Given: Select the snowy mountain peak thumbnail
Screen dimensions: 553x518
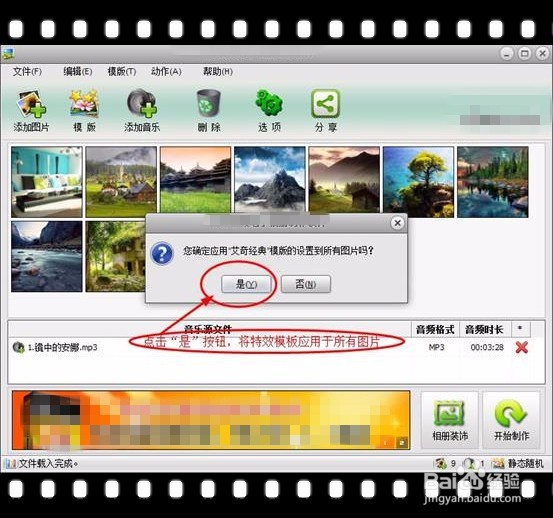Looking at the screenshot, I should point(270,180).
